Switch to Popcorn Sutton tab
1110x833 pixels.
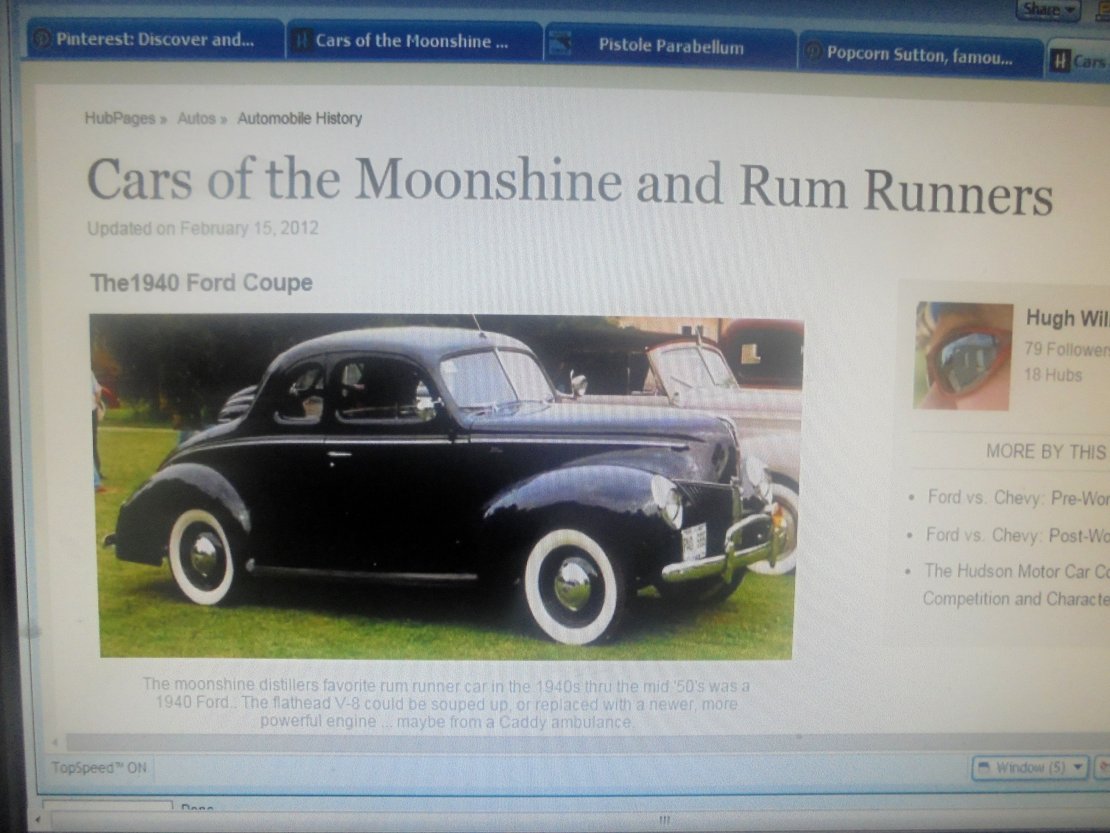click(x=920, y=54)
